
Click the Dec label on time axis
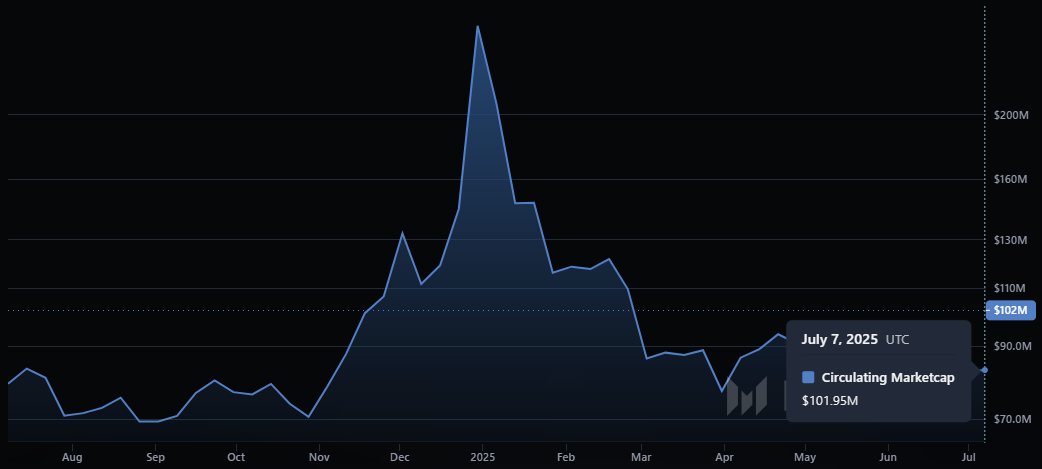point(399,457)
